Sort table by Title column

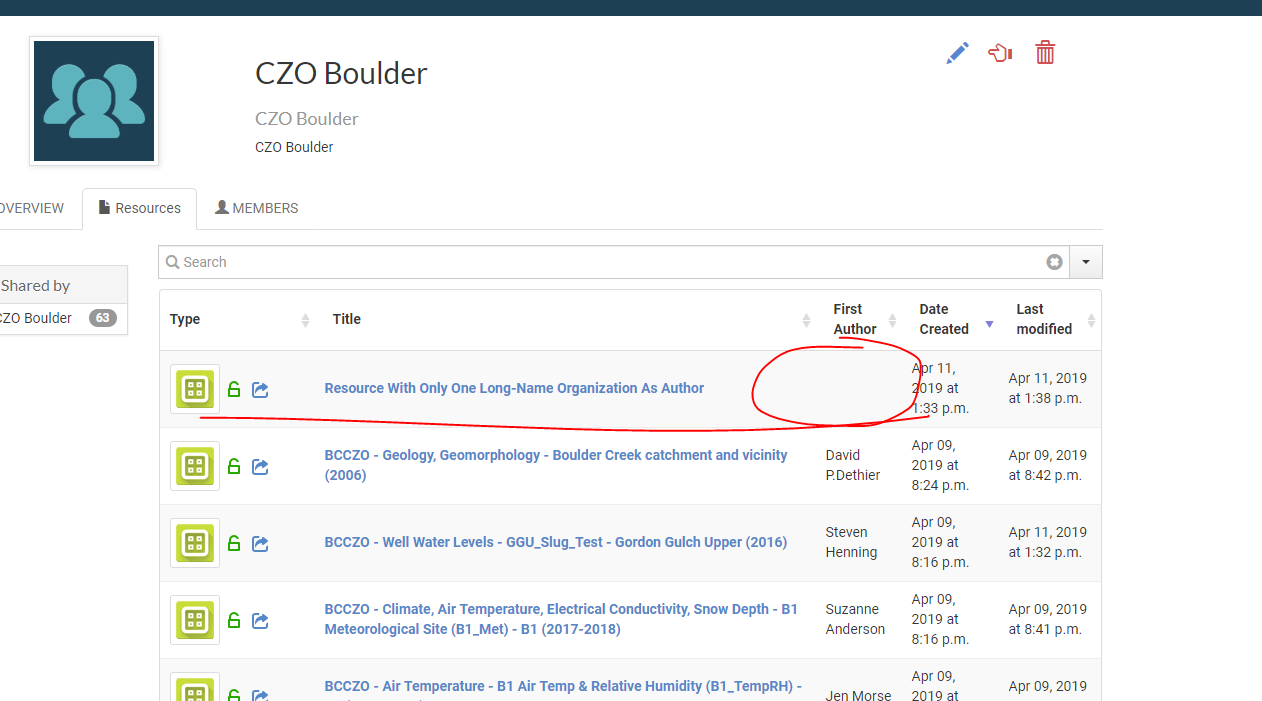pyautogui.click(x=570, y=320)
